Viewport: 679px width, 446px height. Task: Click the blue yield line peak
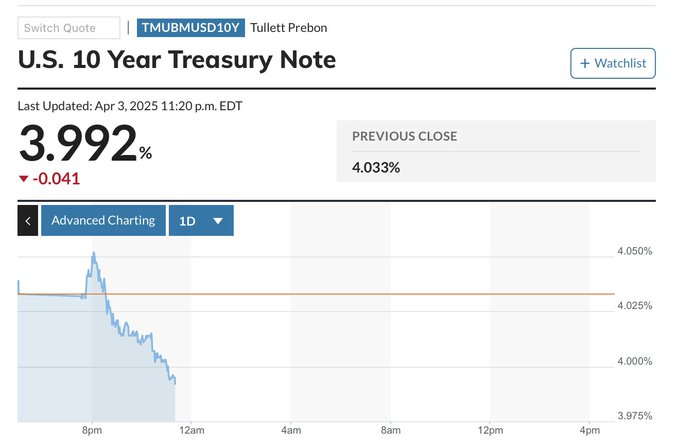tap(93, 254)
